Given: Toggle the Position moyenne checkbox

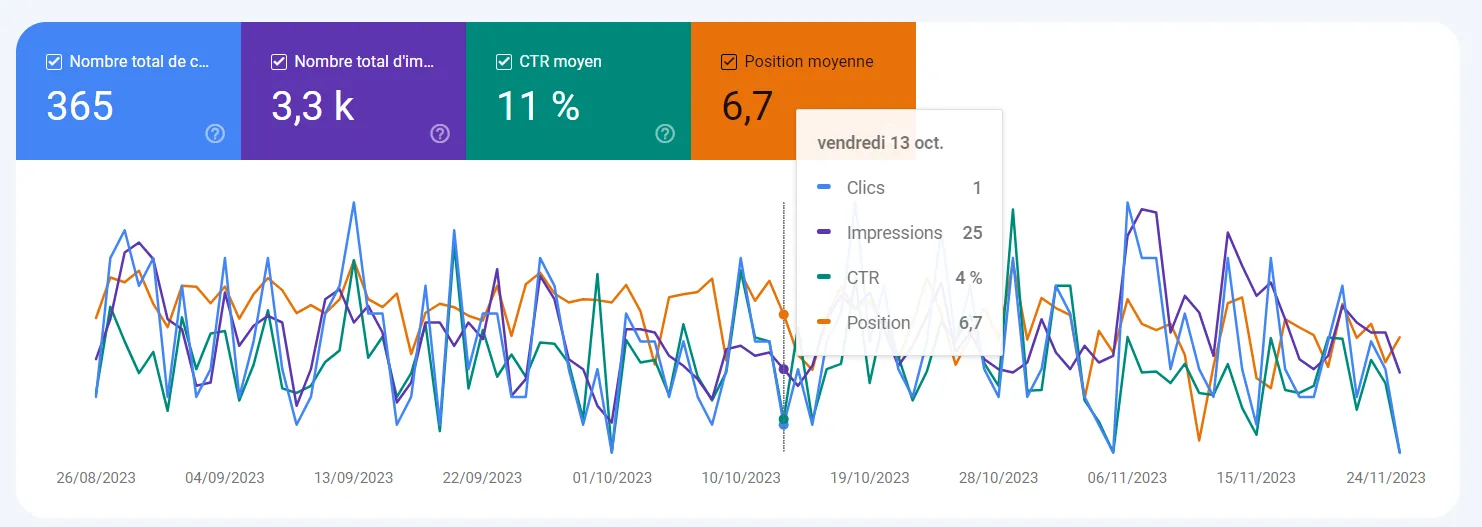Looking at the screenshot, I should [x=729, y=62].
